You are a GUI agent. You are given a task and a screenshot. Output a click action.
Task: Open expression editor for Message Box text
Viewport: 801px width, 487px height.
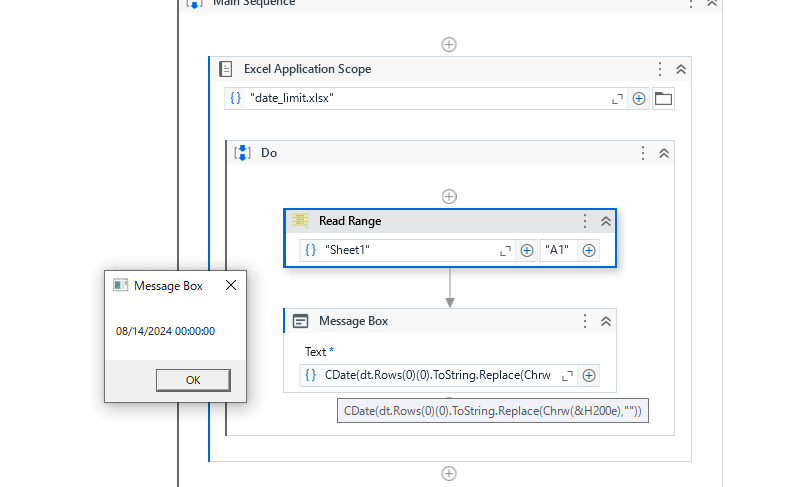(x=567, y=376)
